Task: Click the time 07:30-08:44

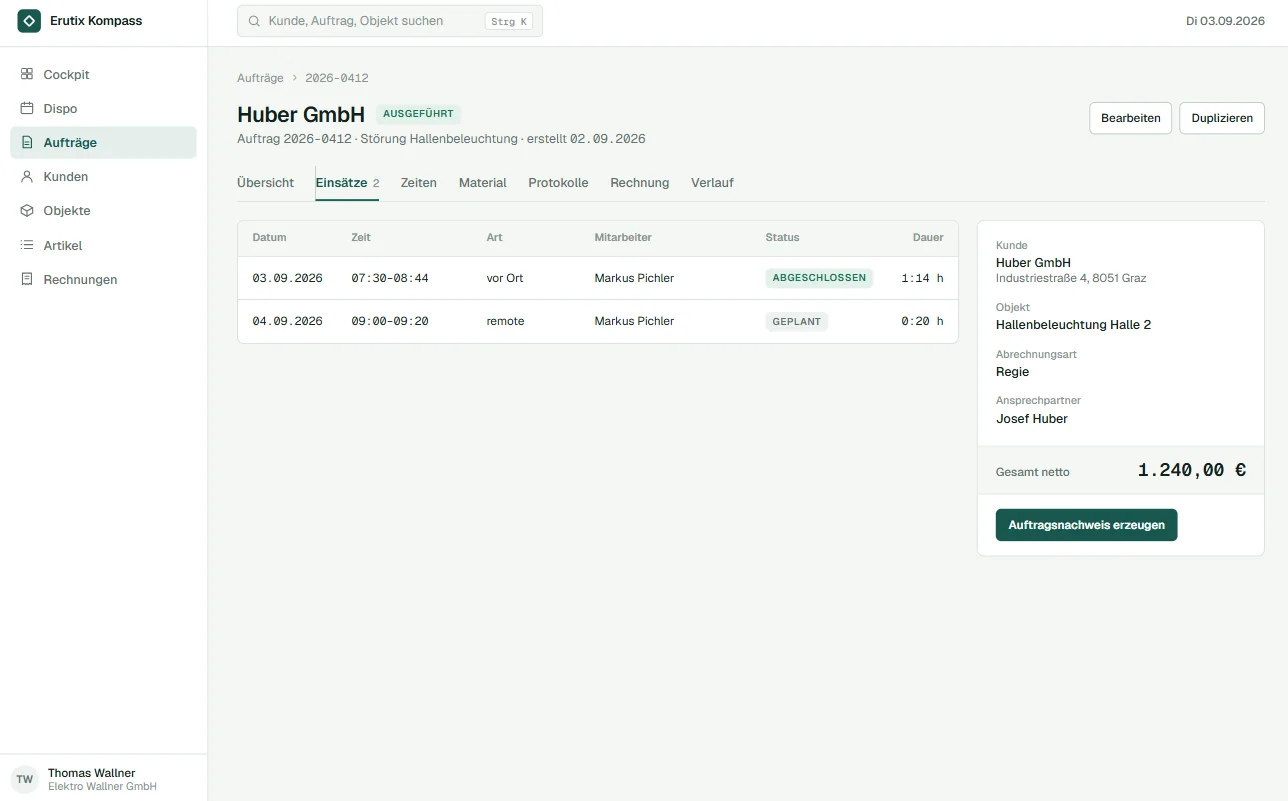Action: point(390,278)
